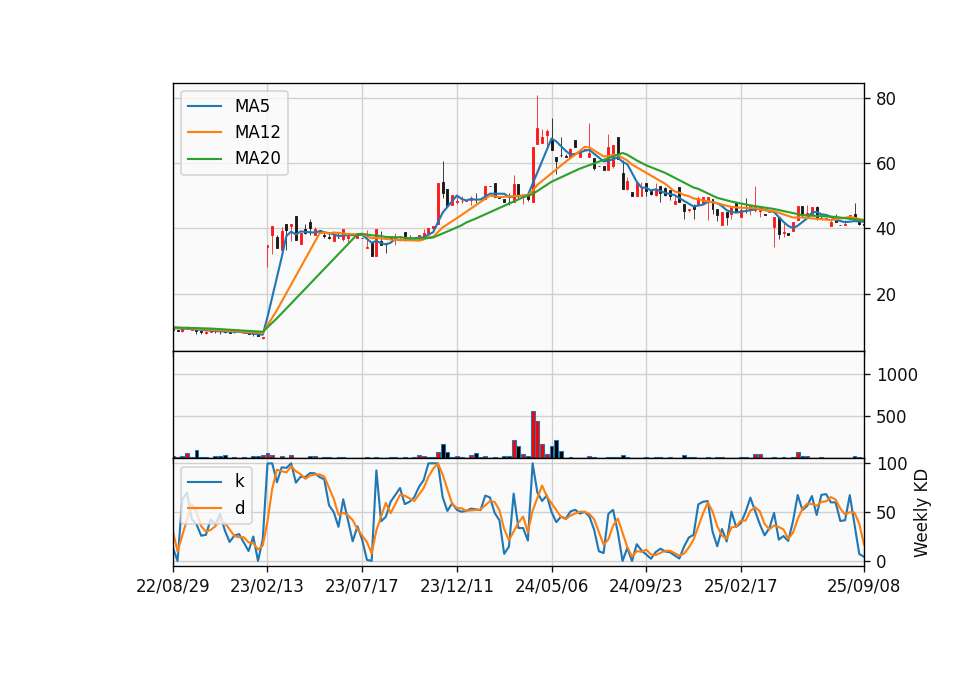Viewport: 960px width, 690px height.
Task: Click the price axis label 80
Action: point(885,99)
